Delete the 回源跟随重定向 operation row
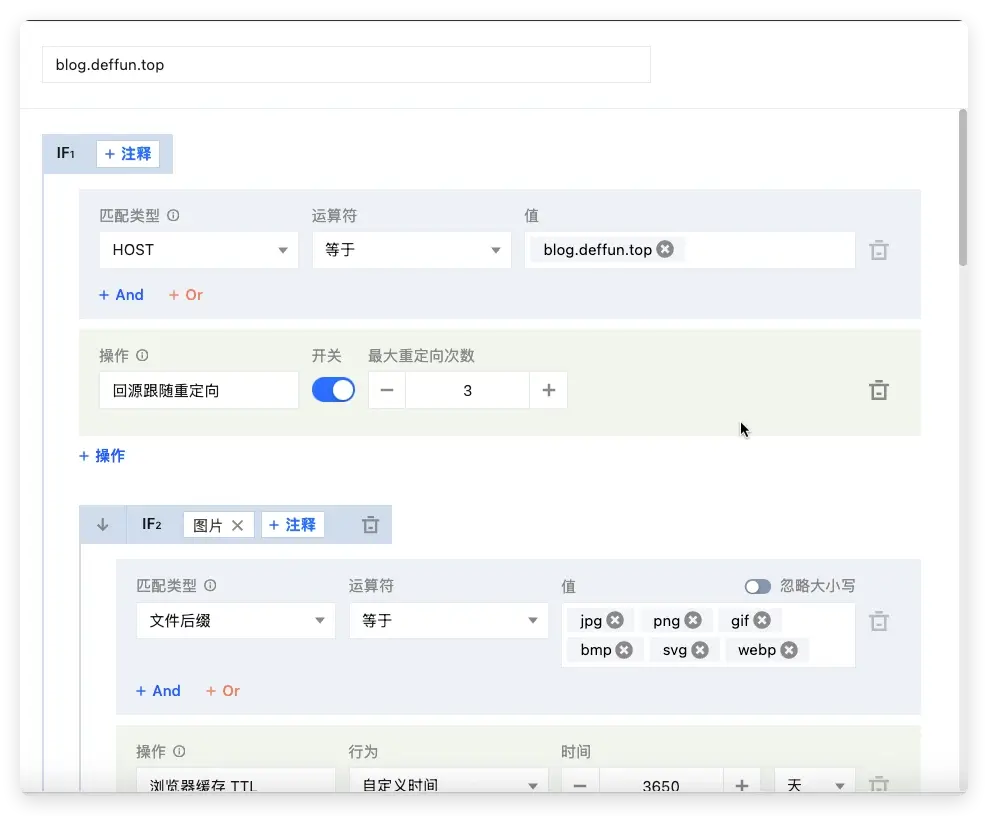This screenshot has height=816, width=988. [x=878, y=390]
